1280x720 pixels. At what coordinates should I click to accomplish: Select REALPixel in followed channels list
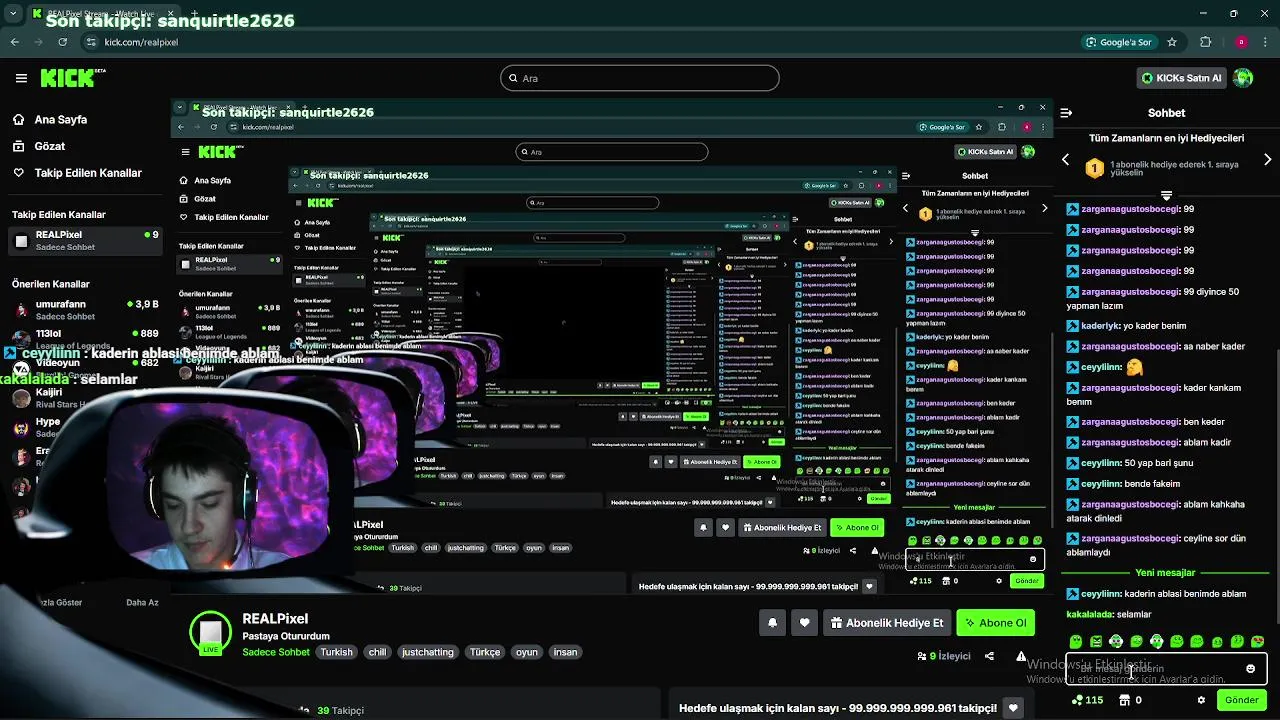coord(83,240)
